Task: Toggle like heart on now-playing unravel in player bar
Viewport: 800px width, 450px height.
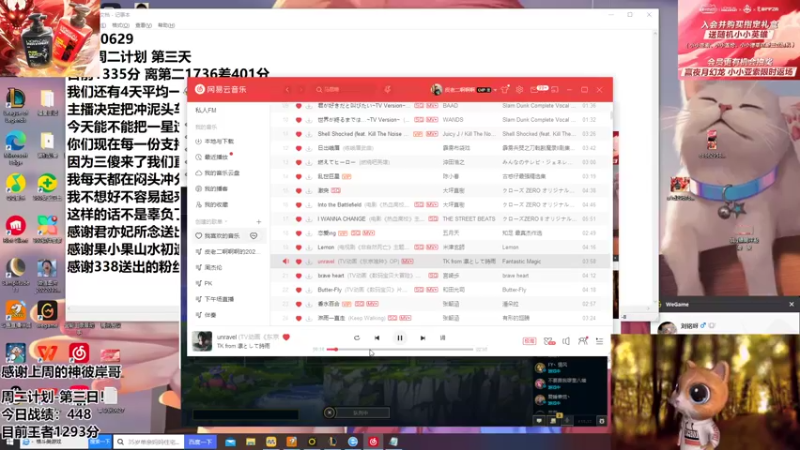Action: click(286, 337)
